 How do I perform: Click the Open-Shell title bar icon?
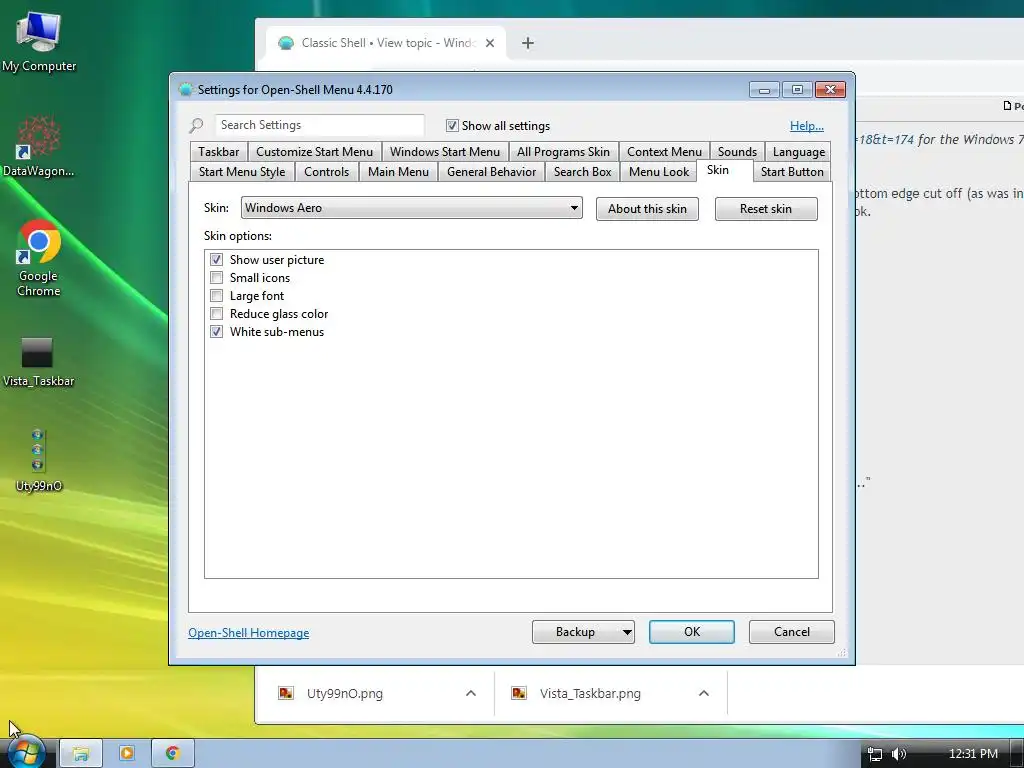click(x=185, y=89)
